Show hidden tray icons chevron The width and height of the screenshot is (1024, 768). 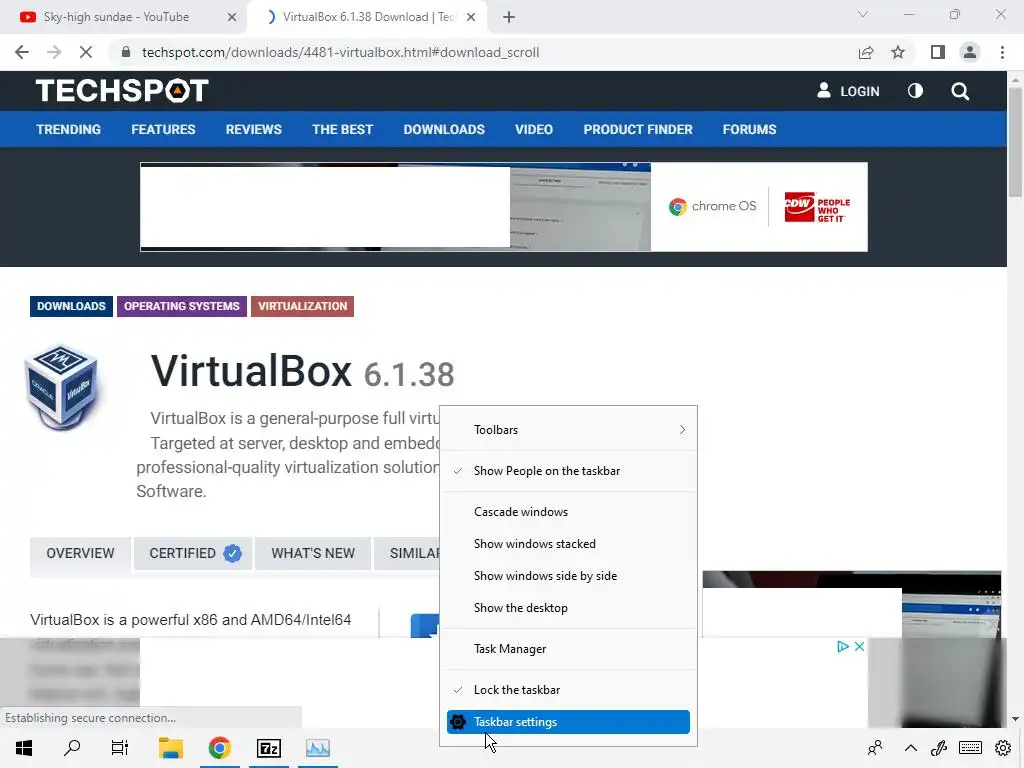pyautogui.click(x=910, y=748)
